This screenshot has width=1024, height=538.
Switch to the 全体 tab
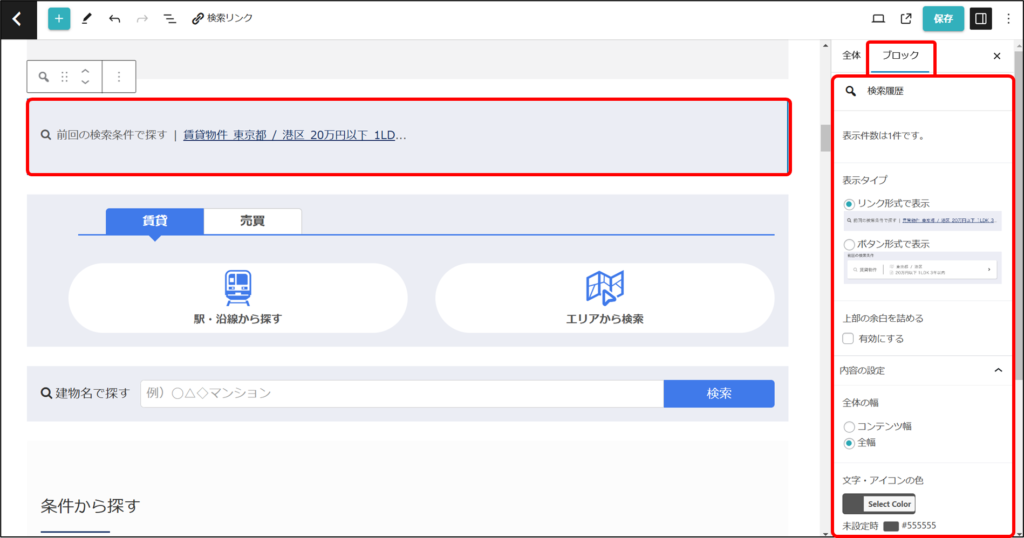[x=851, y=56]
